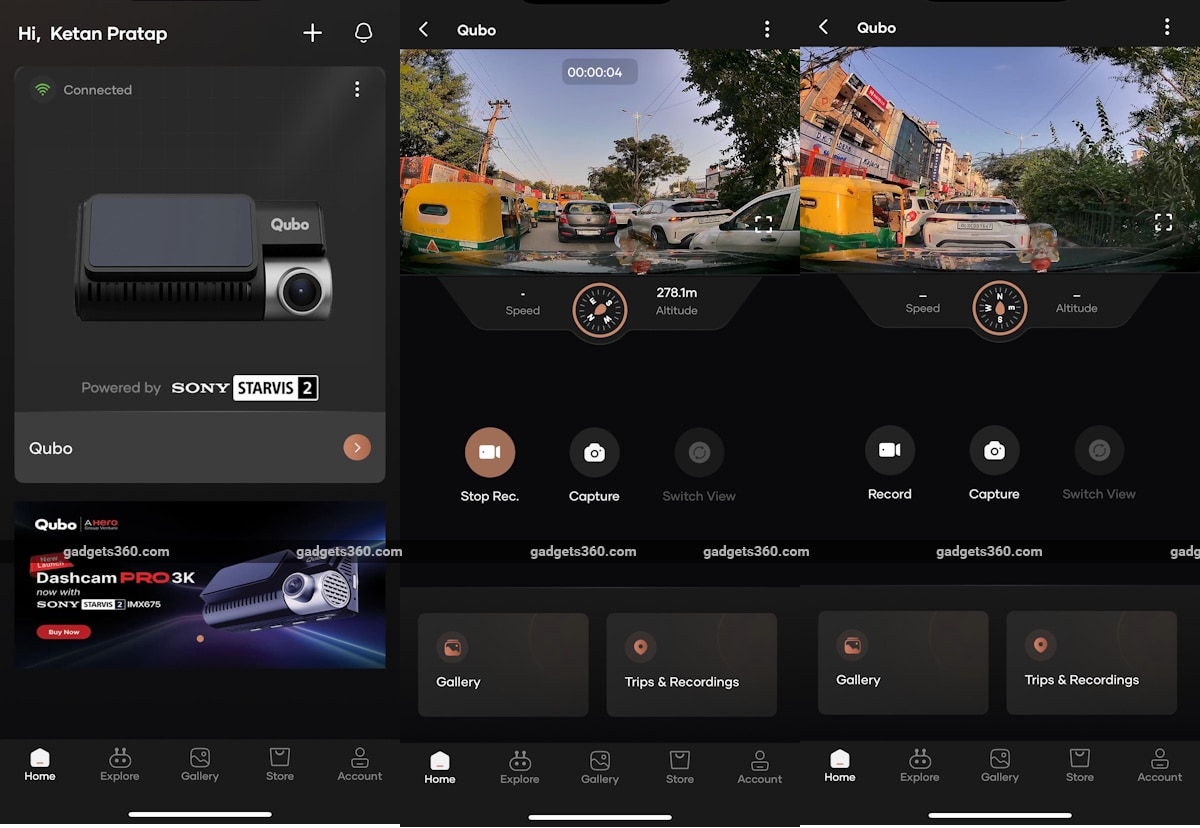Select Home tab in right screen
Viewport: 1200px width, 828px height.
coord(840,765)
